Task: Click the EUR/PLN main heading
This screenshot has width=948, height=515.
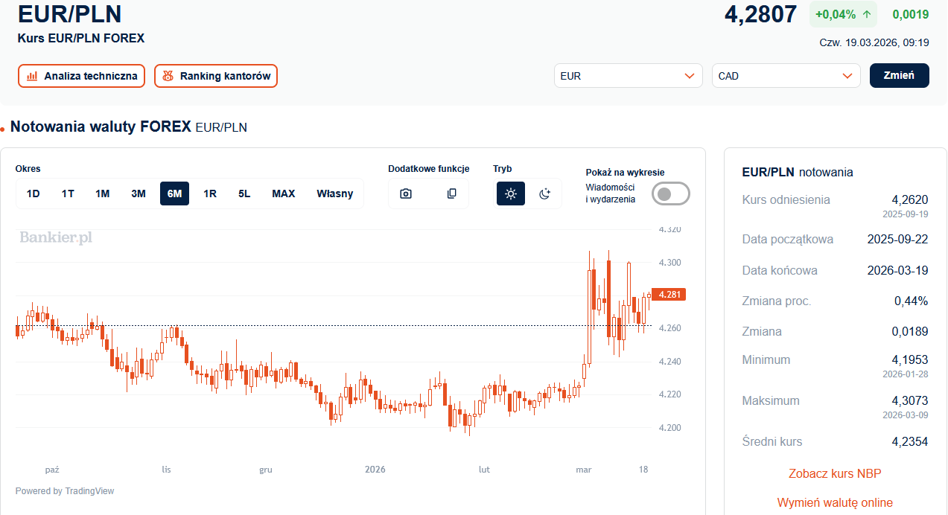Action: 70,13
